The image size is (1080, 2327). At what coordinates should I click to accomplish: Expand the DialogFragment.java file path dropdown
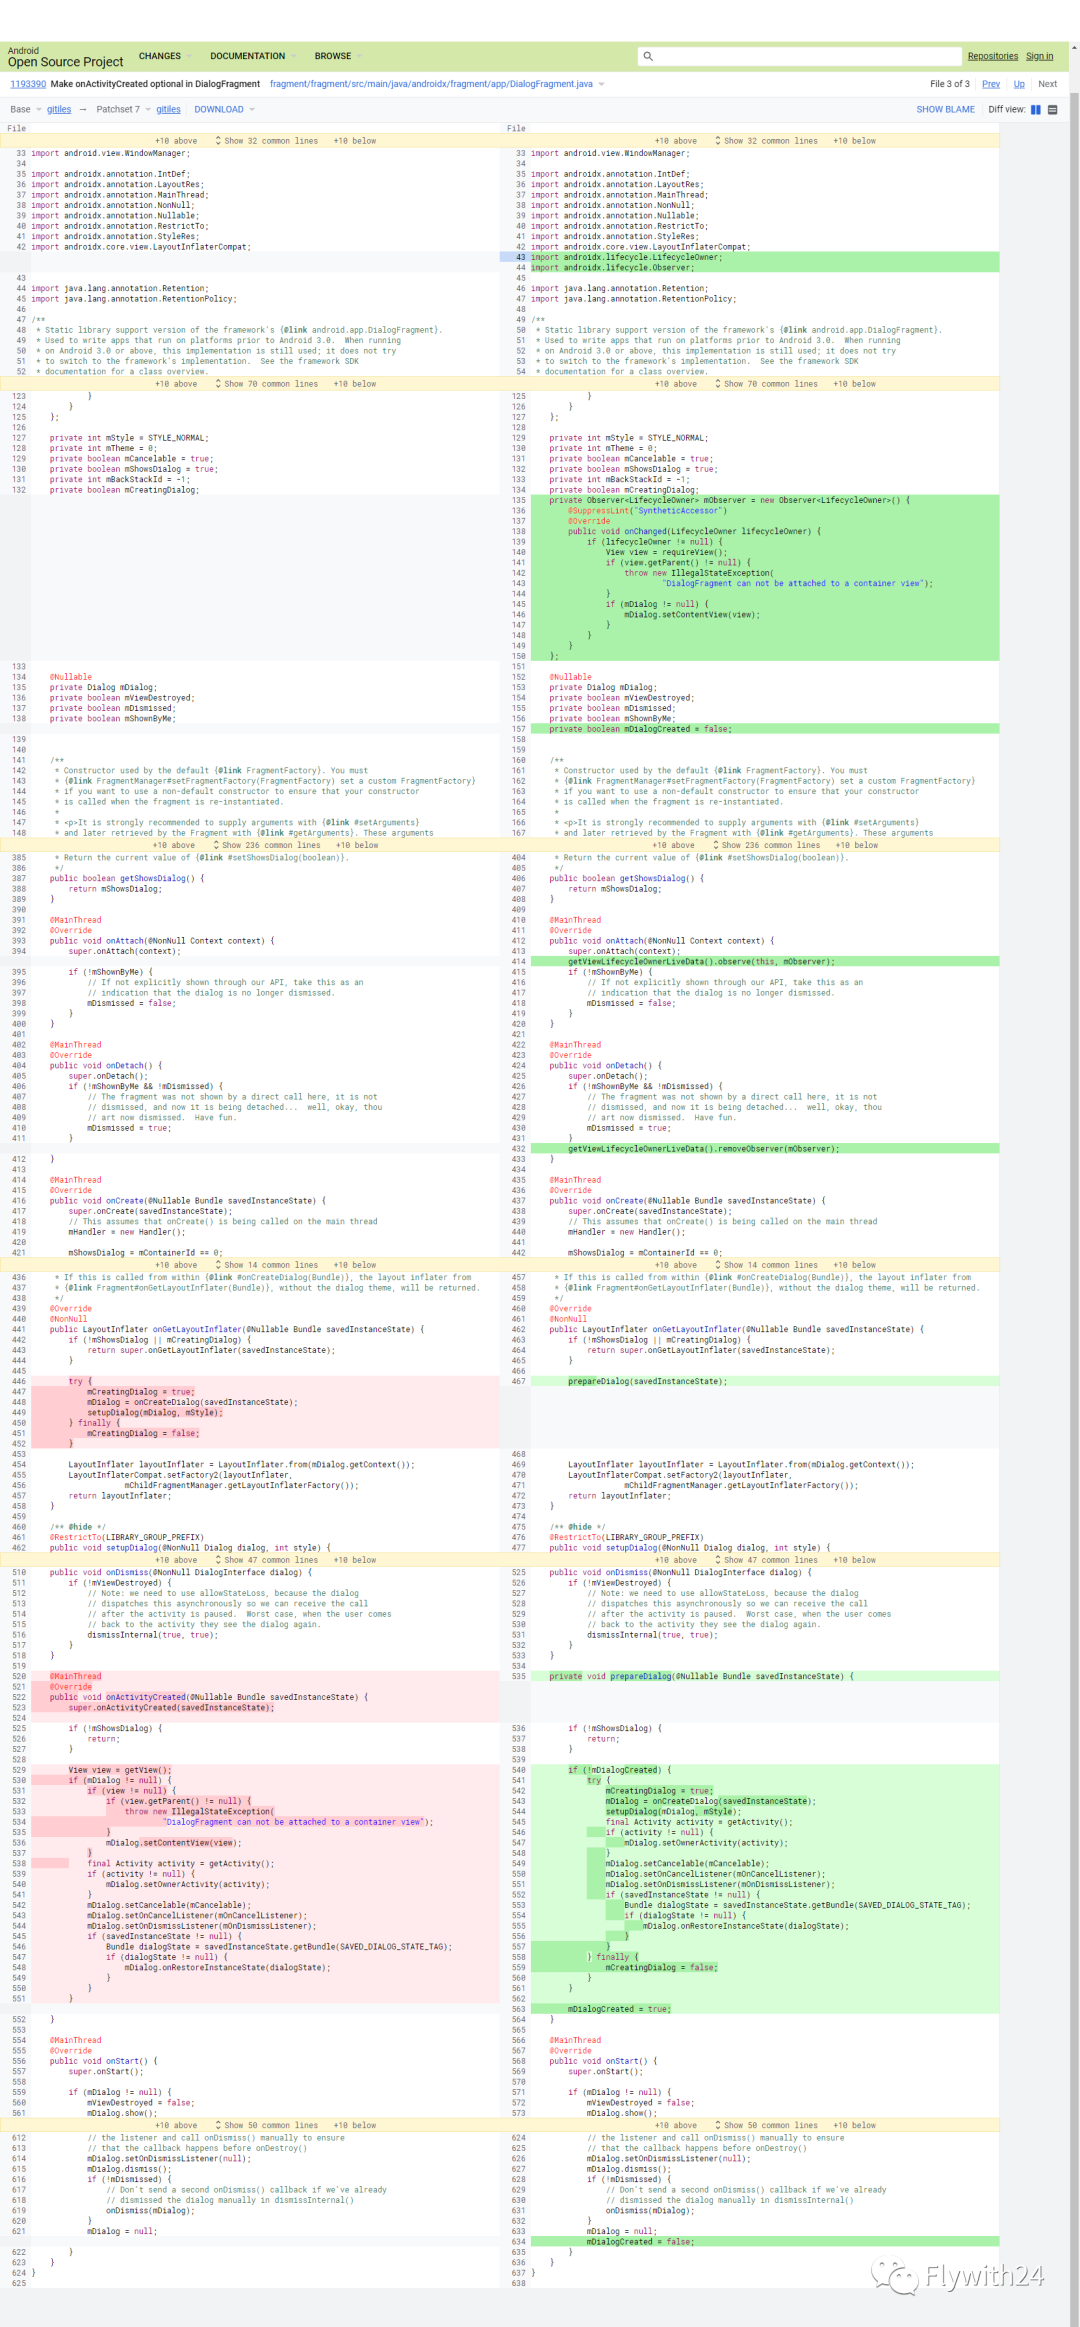pos(602,84)
